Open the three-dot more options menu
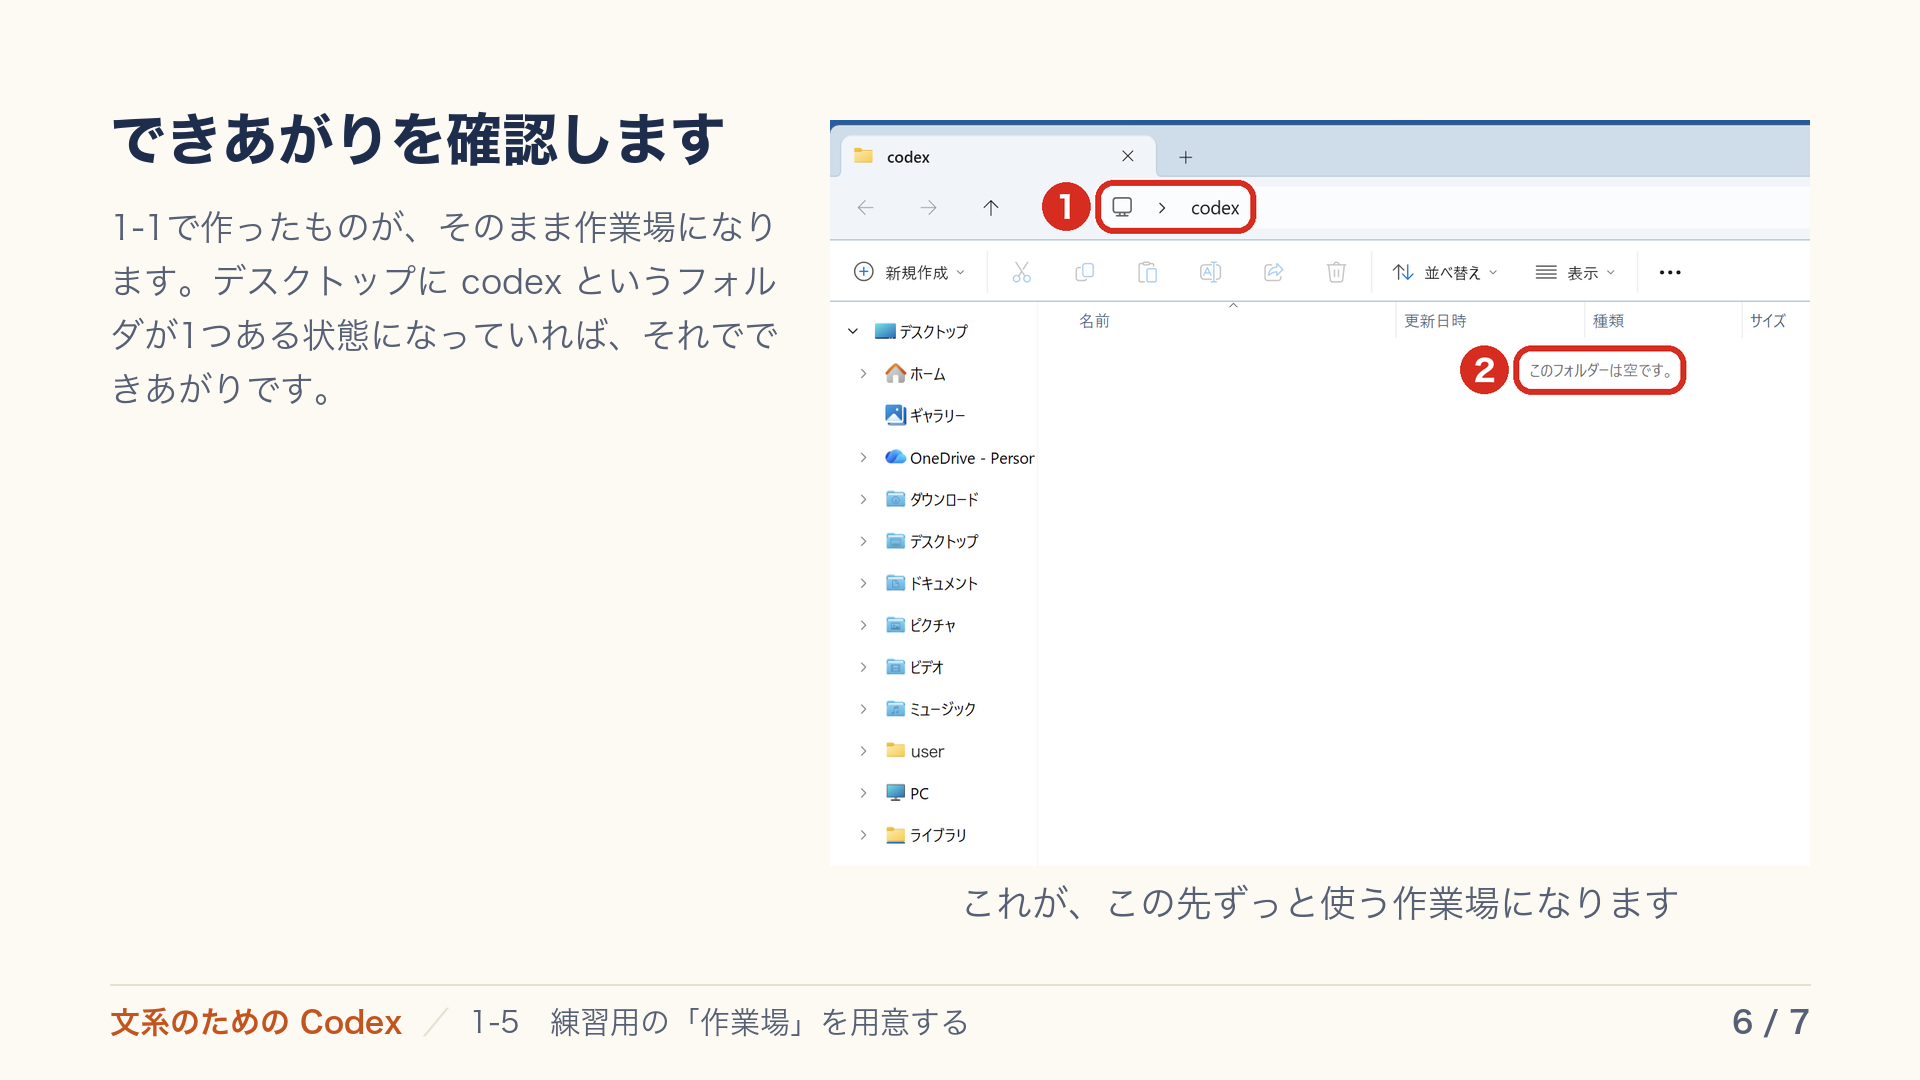Image resolution: width=1920 pixels, height=1080 pixels. point(1670,272)
